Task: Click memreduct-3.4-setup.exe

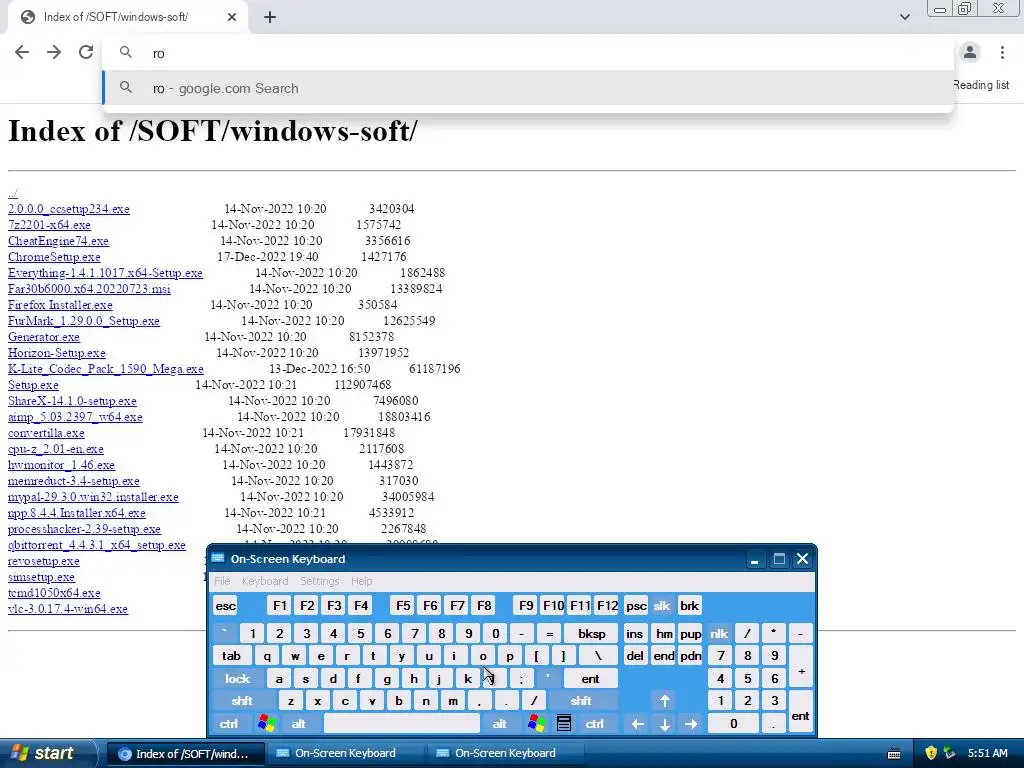Action: pos(74,481)
